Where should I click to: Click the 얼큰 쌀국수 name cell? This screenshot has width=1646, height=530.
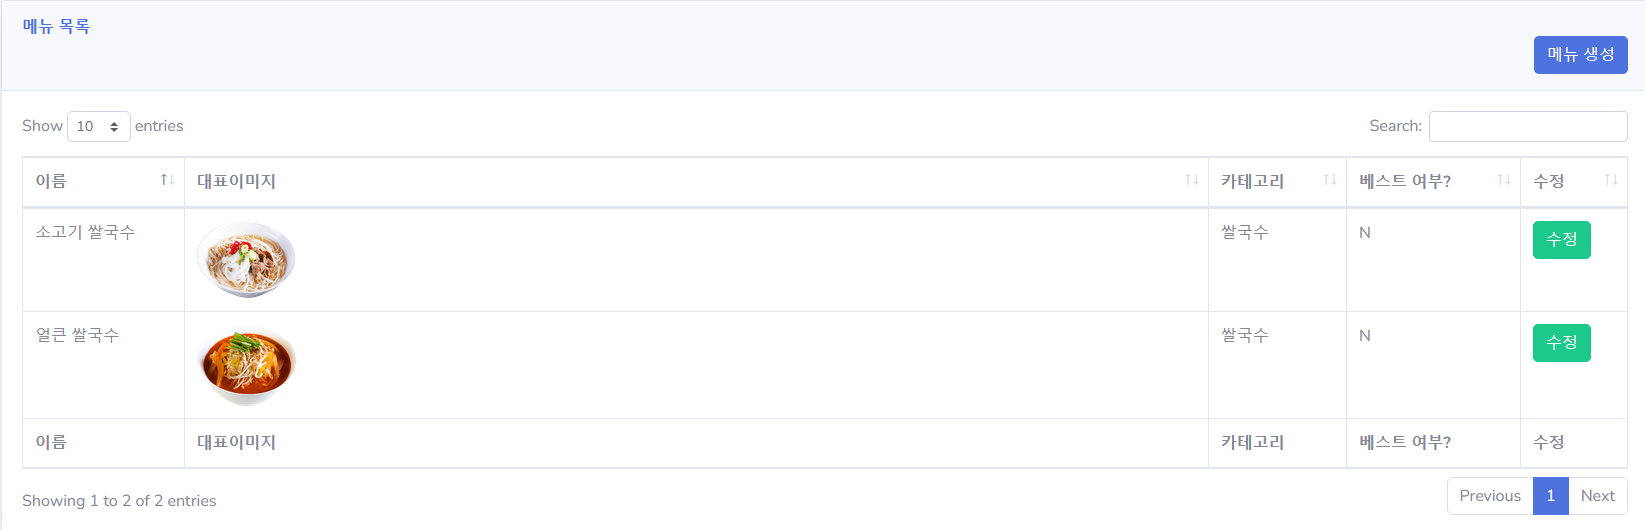(103, 365)
